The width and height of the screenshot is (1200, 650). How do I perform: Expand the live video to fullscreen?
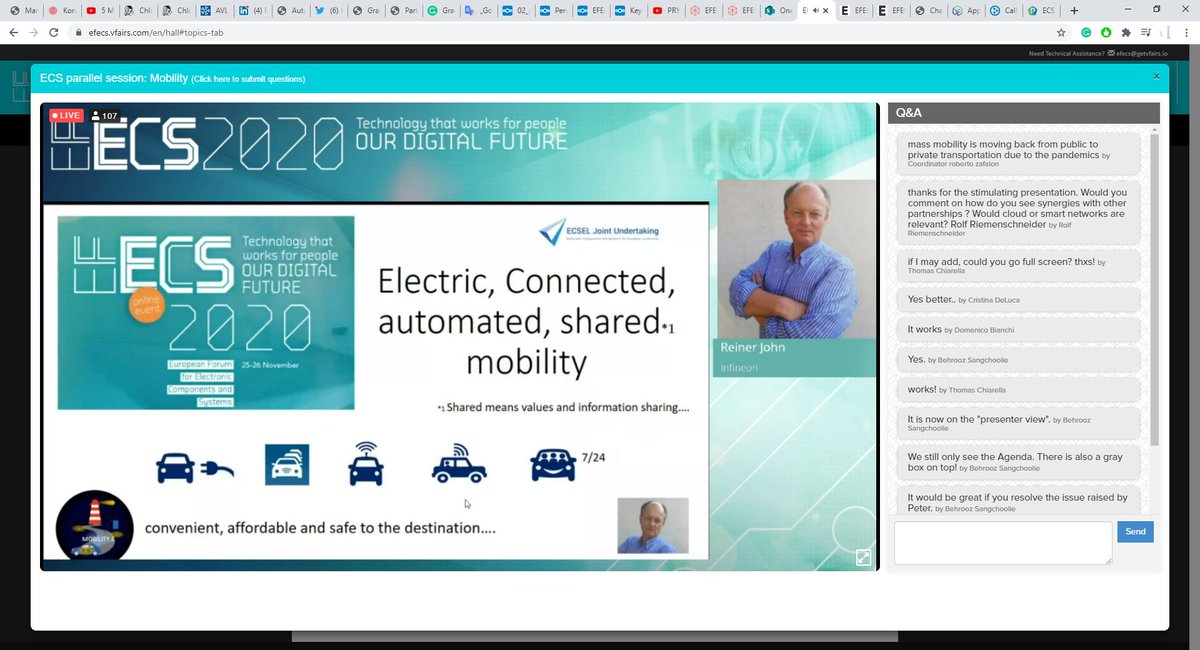864,558
